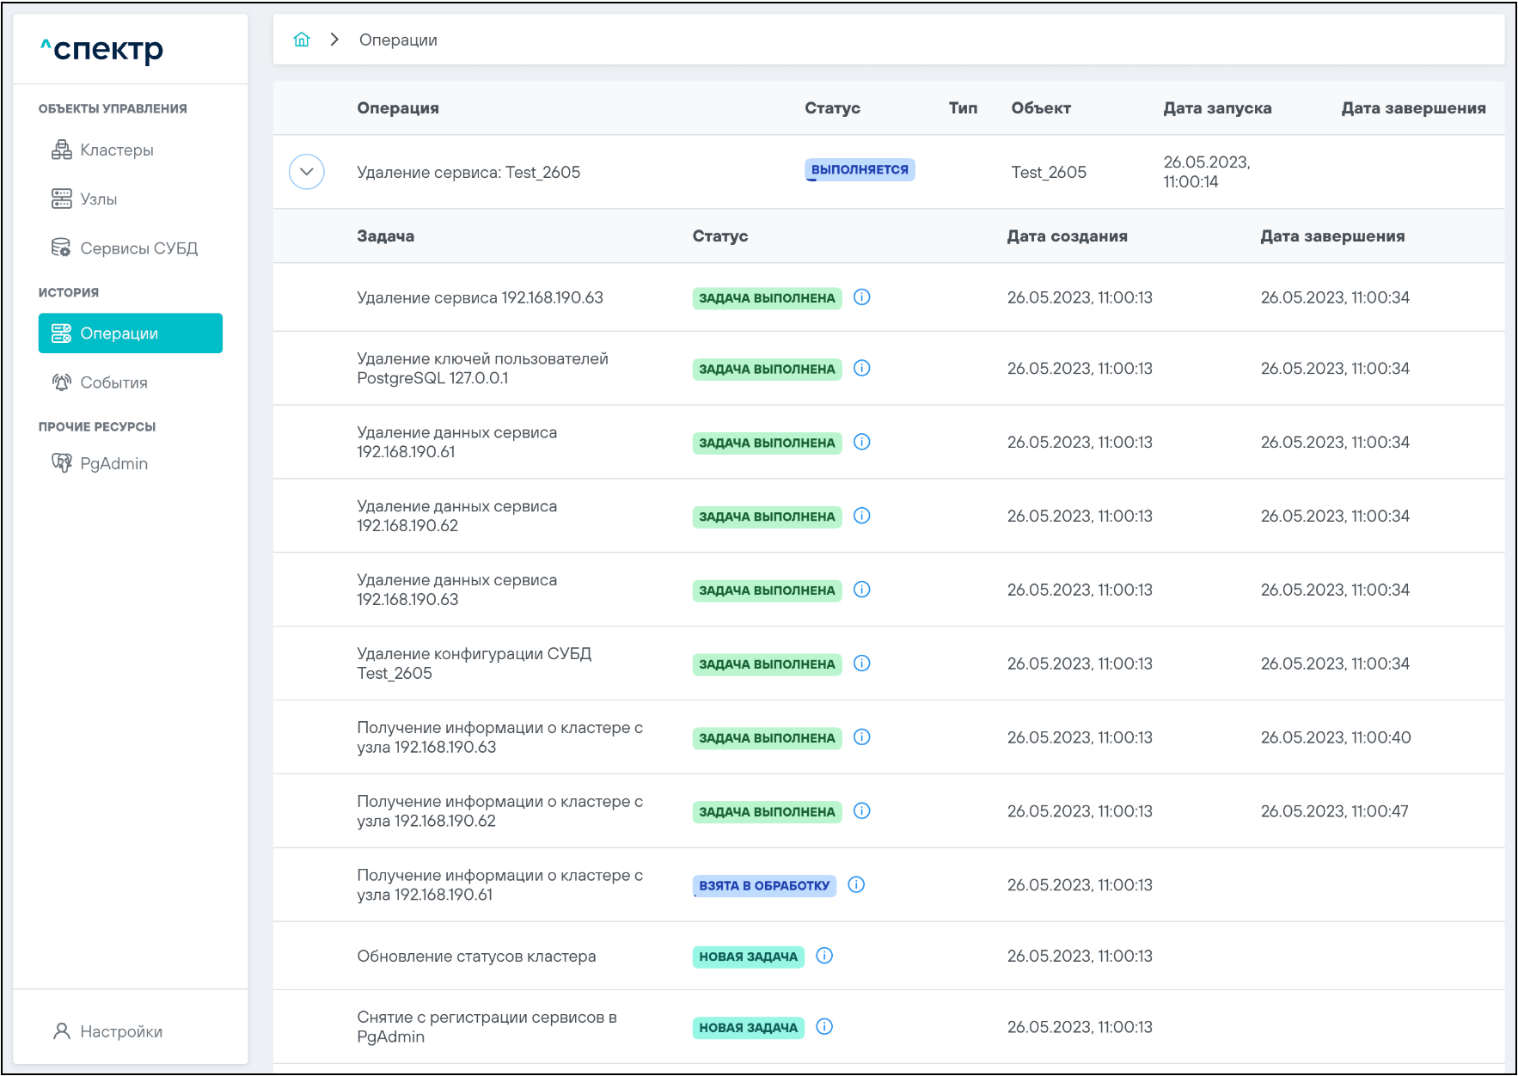The width and height of the screenshot is (1518, 1076).
Task: Collapse the Test_2605 service deletion operation
Action: coord(307,172)
